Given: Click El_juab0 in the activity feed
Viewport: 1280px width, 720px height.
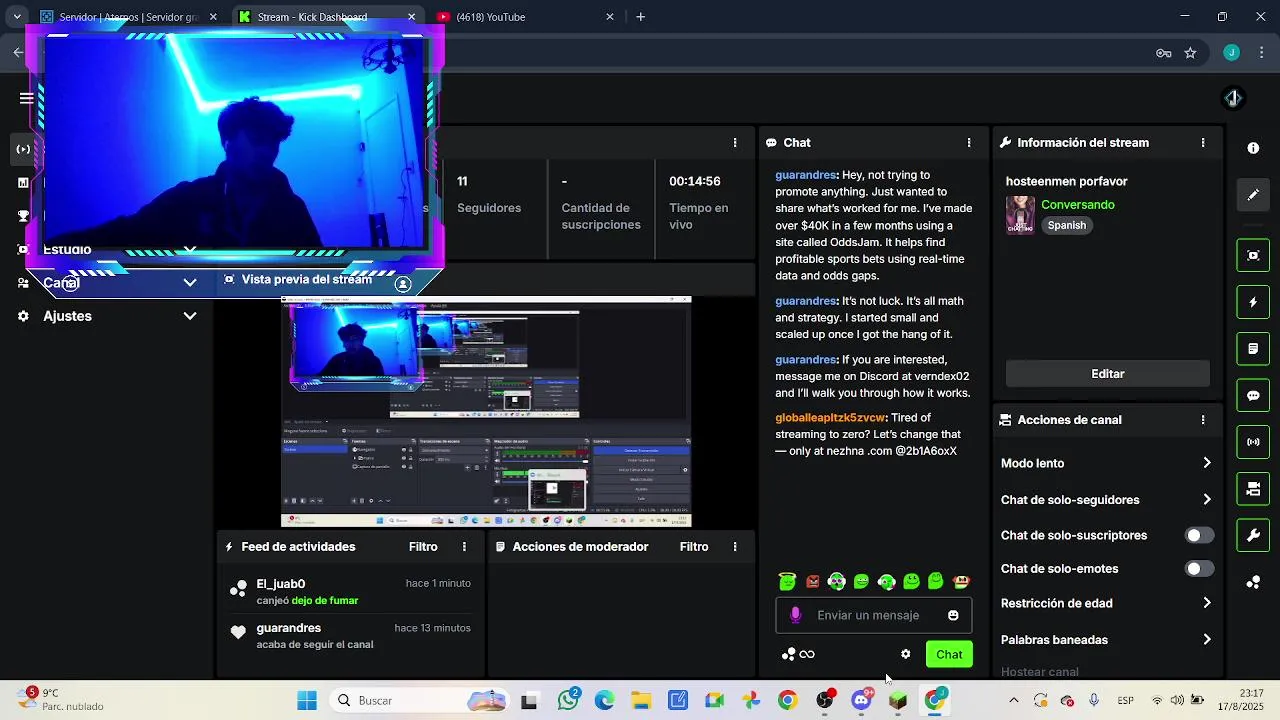Looking at the screenshot, I should 280,584.
